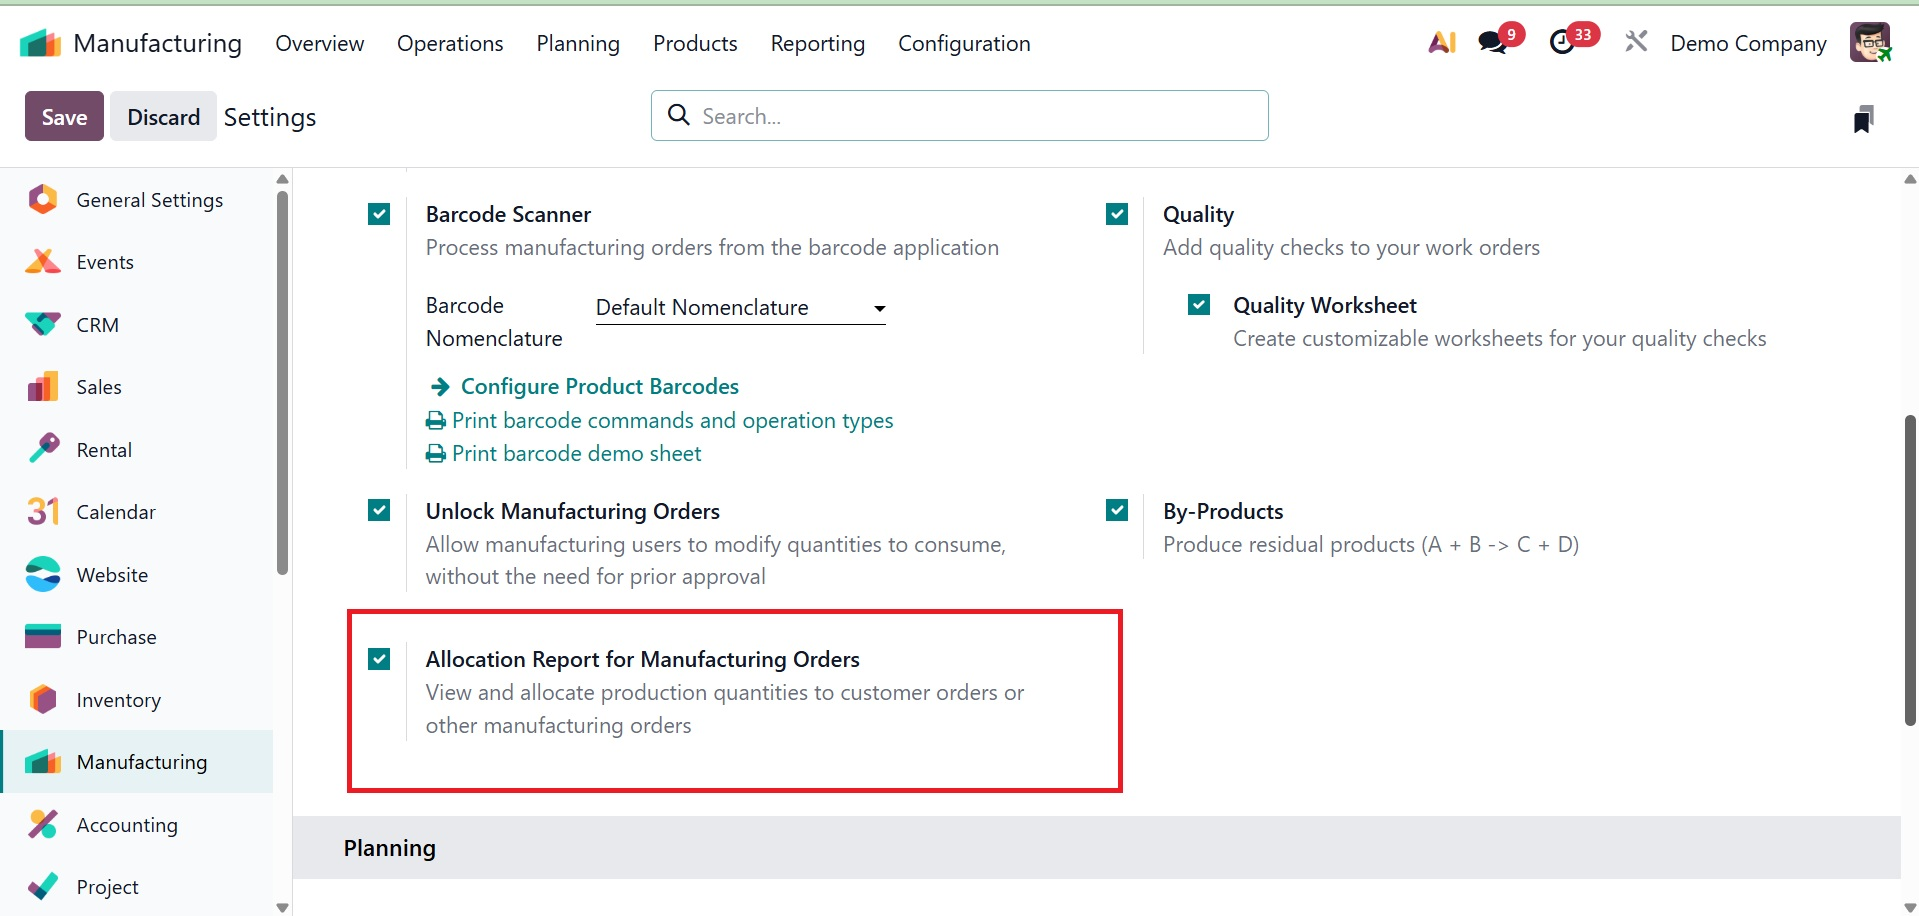The height and width of the screenshot is (916, 1919).
Task: Click the Manufacturing app logo icon
Action: click(40, 43)
